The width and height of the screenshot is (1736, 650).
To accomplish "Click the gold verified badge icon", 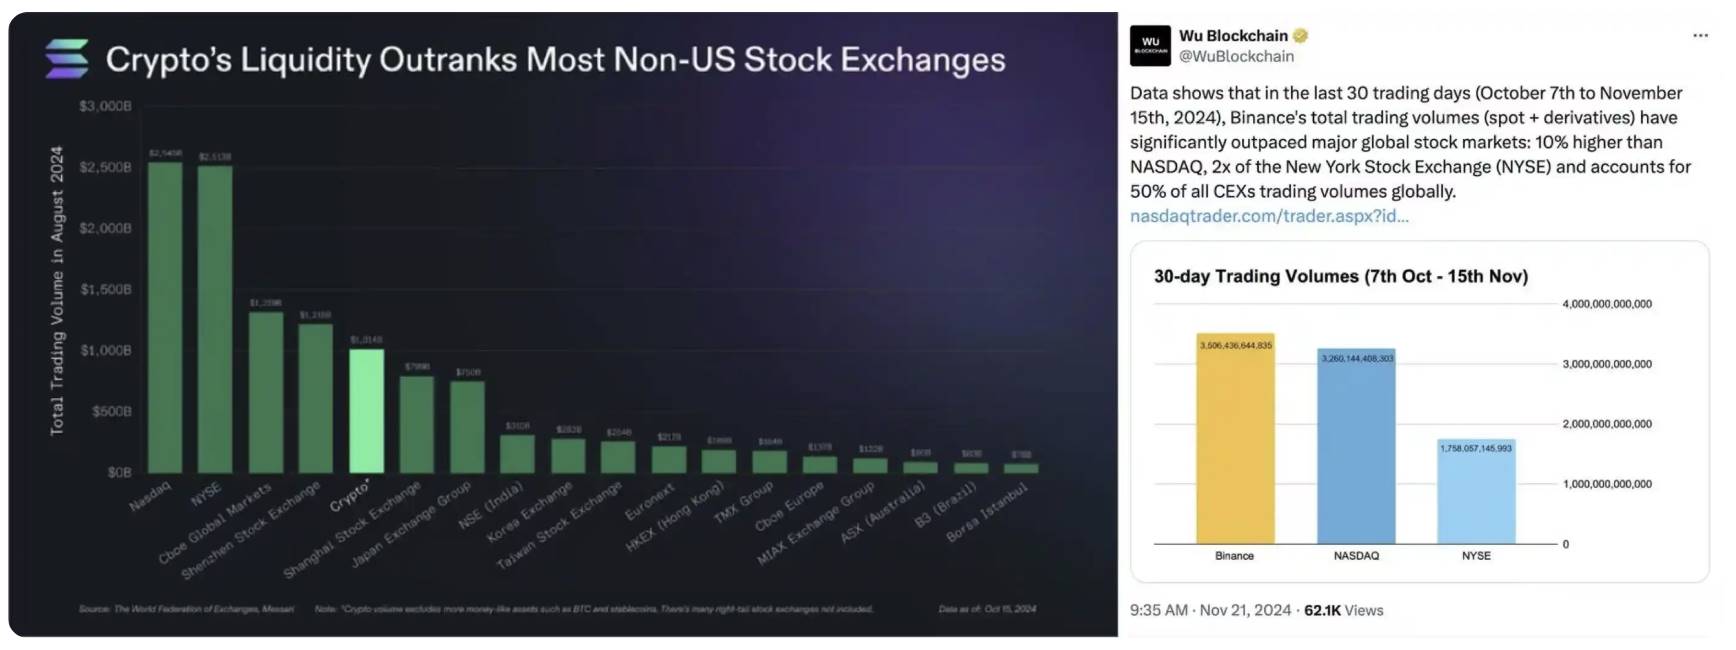I will click(x=1301, y=36).
